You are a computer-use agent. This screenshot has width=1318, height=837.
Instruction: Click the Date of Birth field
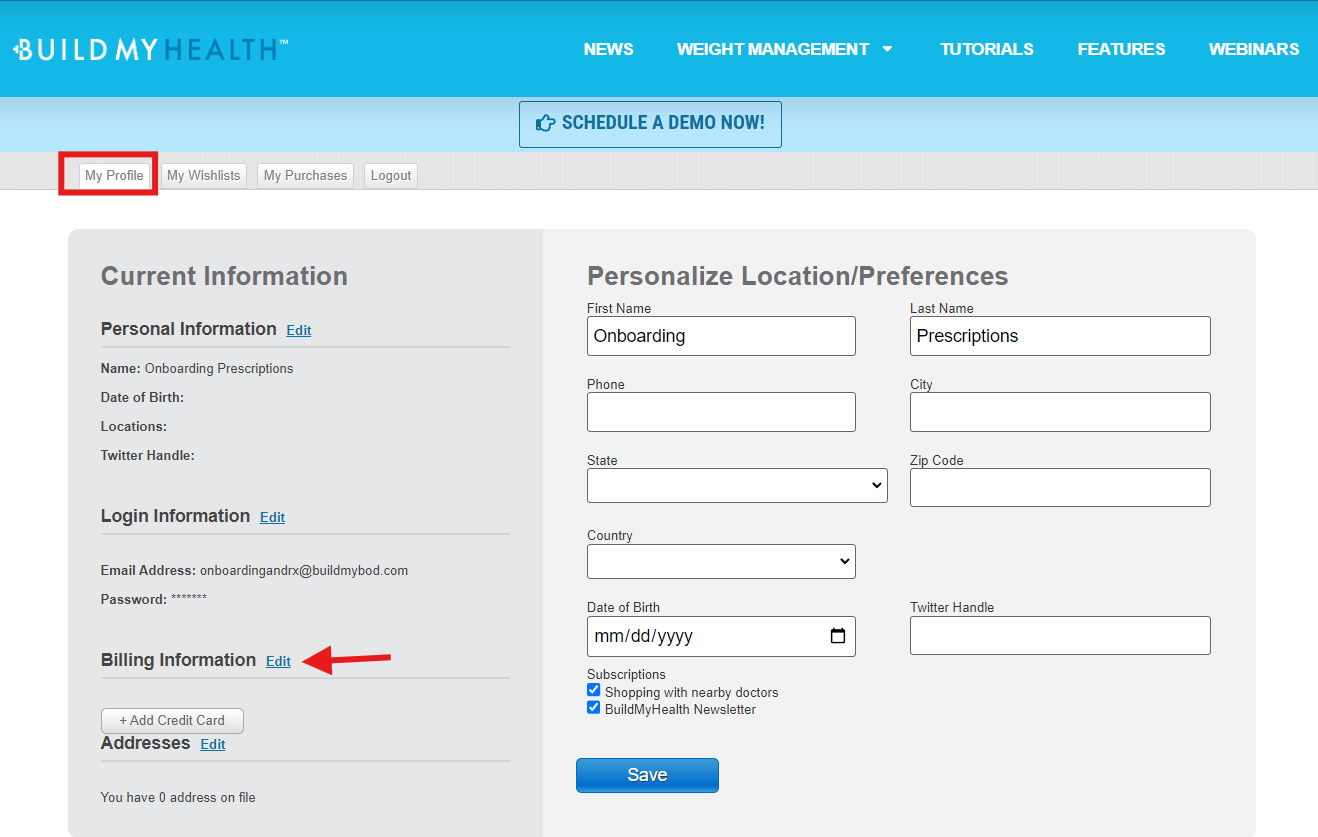[x=721, y=636]
